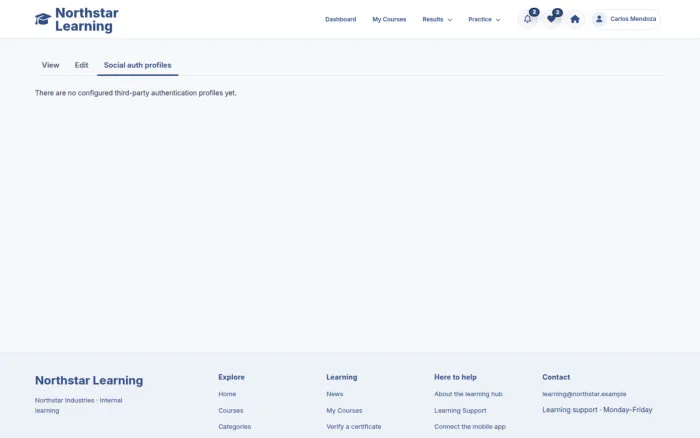Click Learning support Monday–Friday text
The image size is (700, 438).
coord(597,410)
